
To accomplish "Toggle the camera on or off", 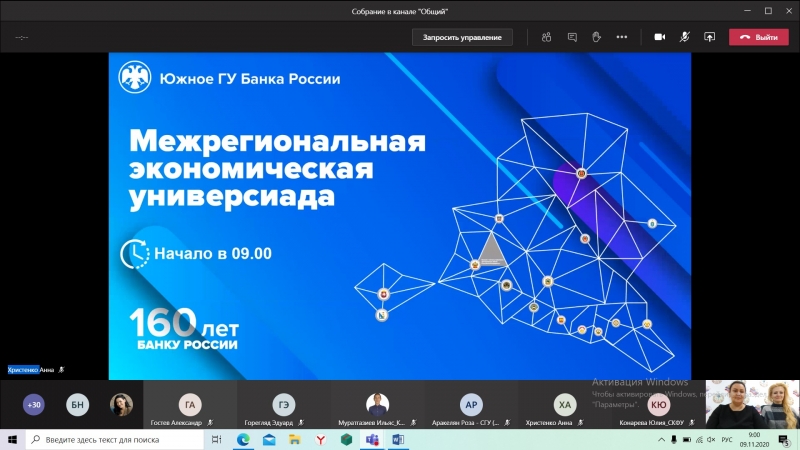I will coord(660,37).
